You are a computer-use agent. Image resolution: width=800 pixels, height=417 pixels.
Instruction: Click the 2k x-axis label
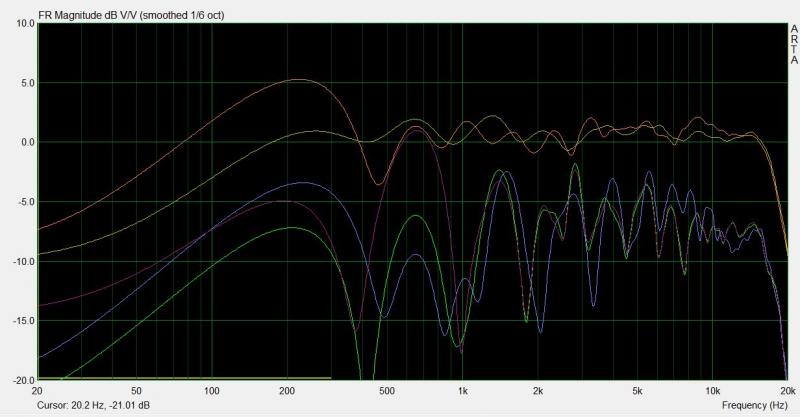537,391
